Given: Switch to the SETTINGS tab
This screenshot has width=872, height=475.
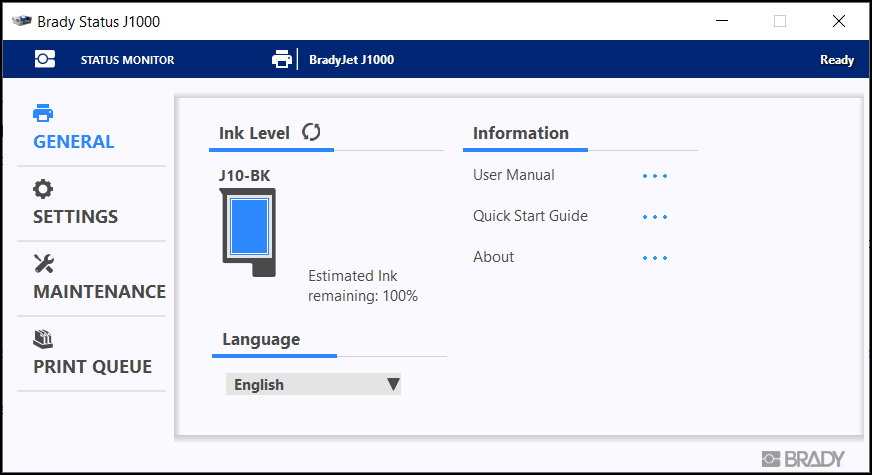Looking at the screenshot, I should tap(76, 217).
